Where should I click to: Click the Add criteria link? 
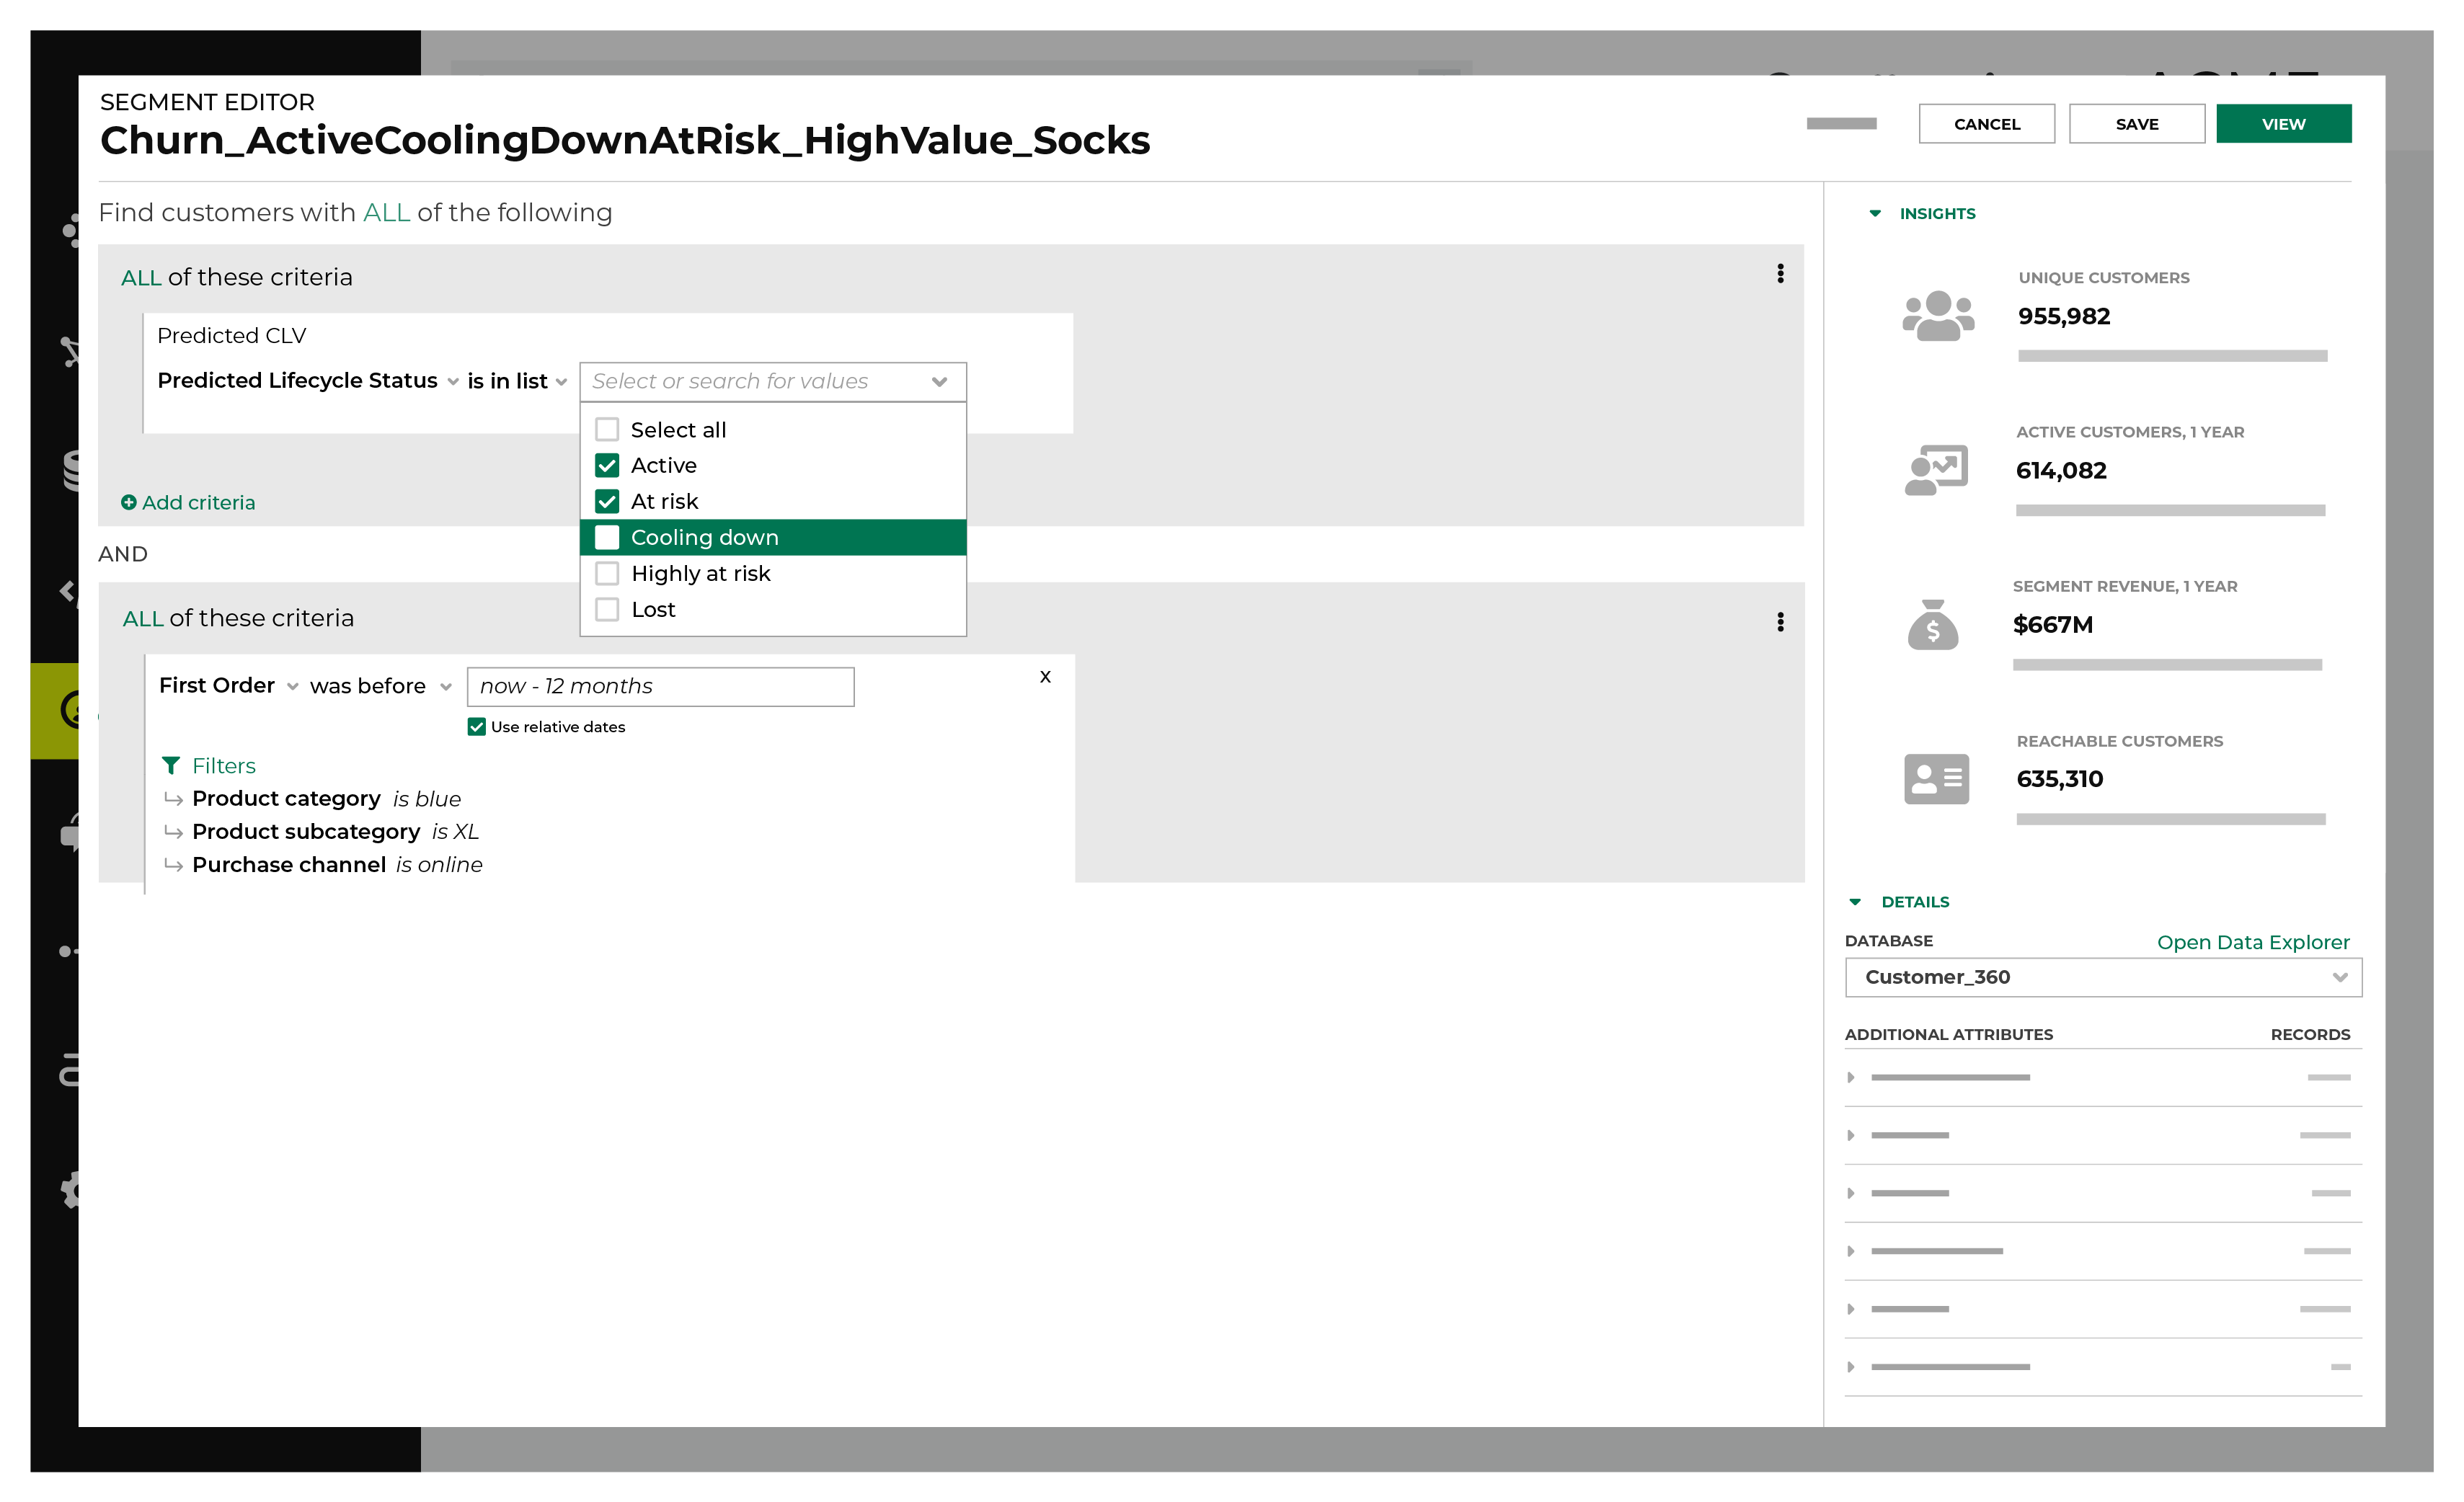[198, 502]
